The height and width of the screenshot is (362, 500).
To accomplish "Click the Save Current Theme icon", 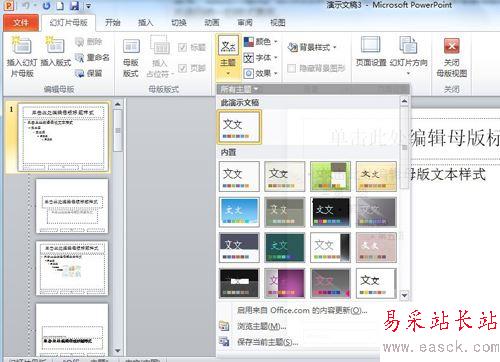I will click(x=224, y=342).
